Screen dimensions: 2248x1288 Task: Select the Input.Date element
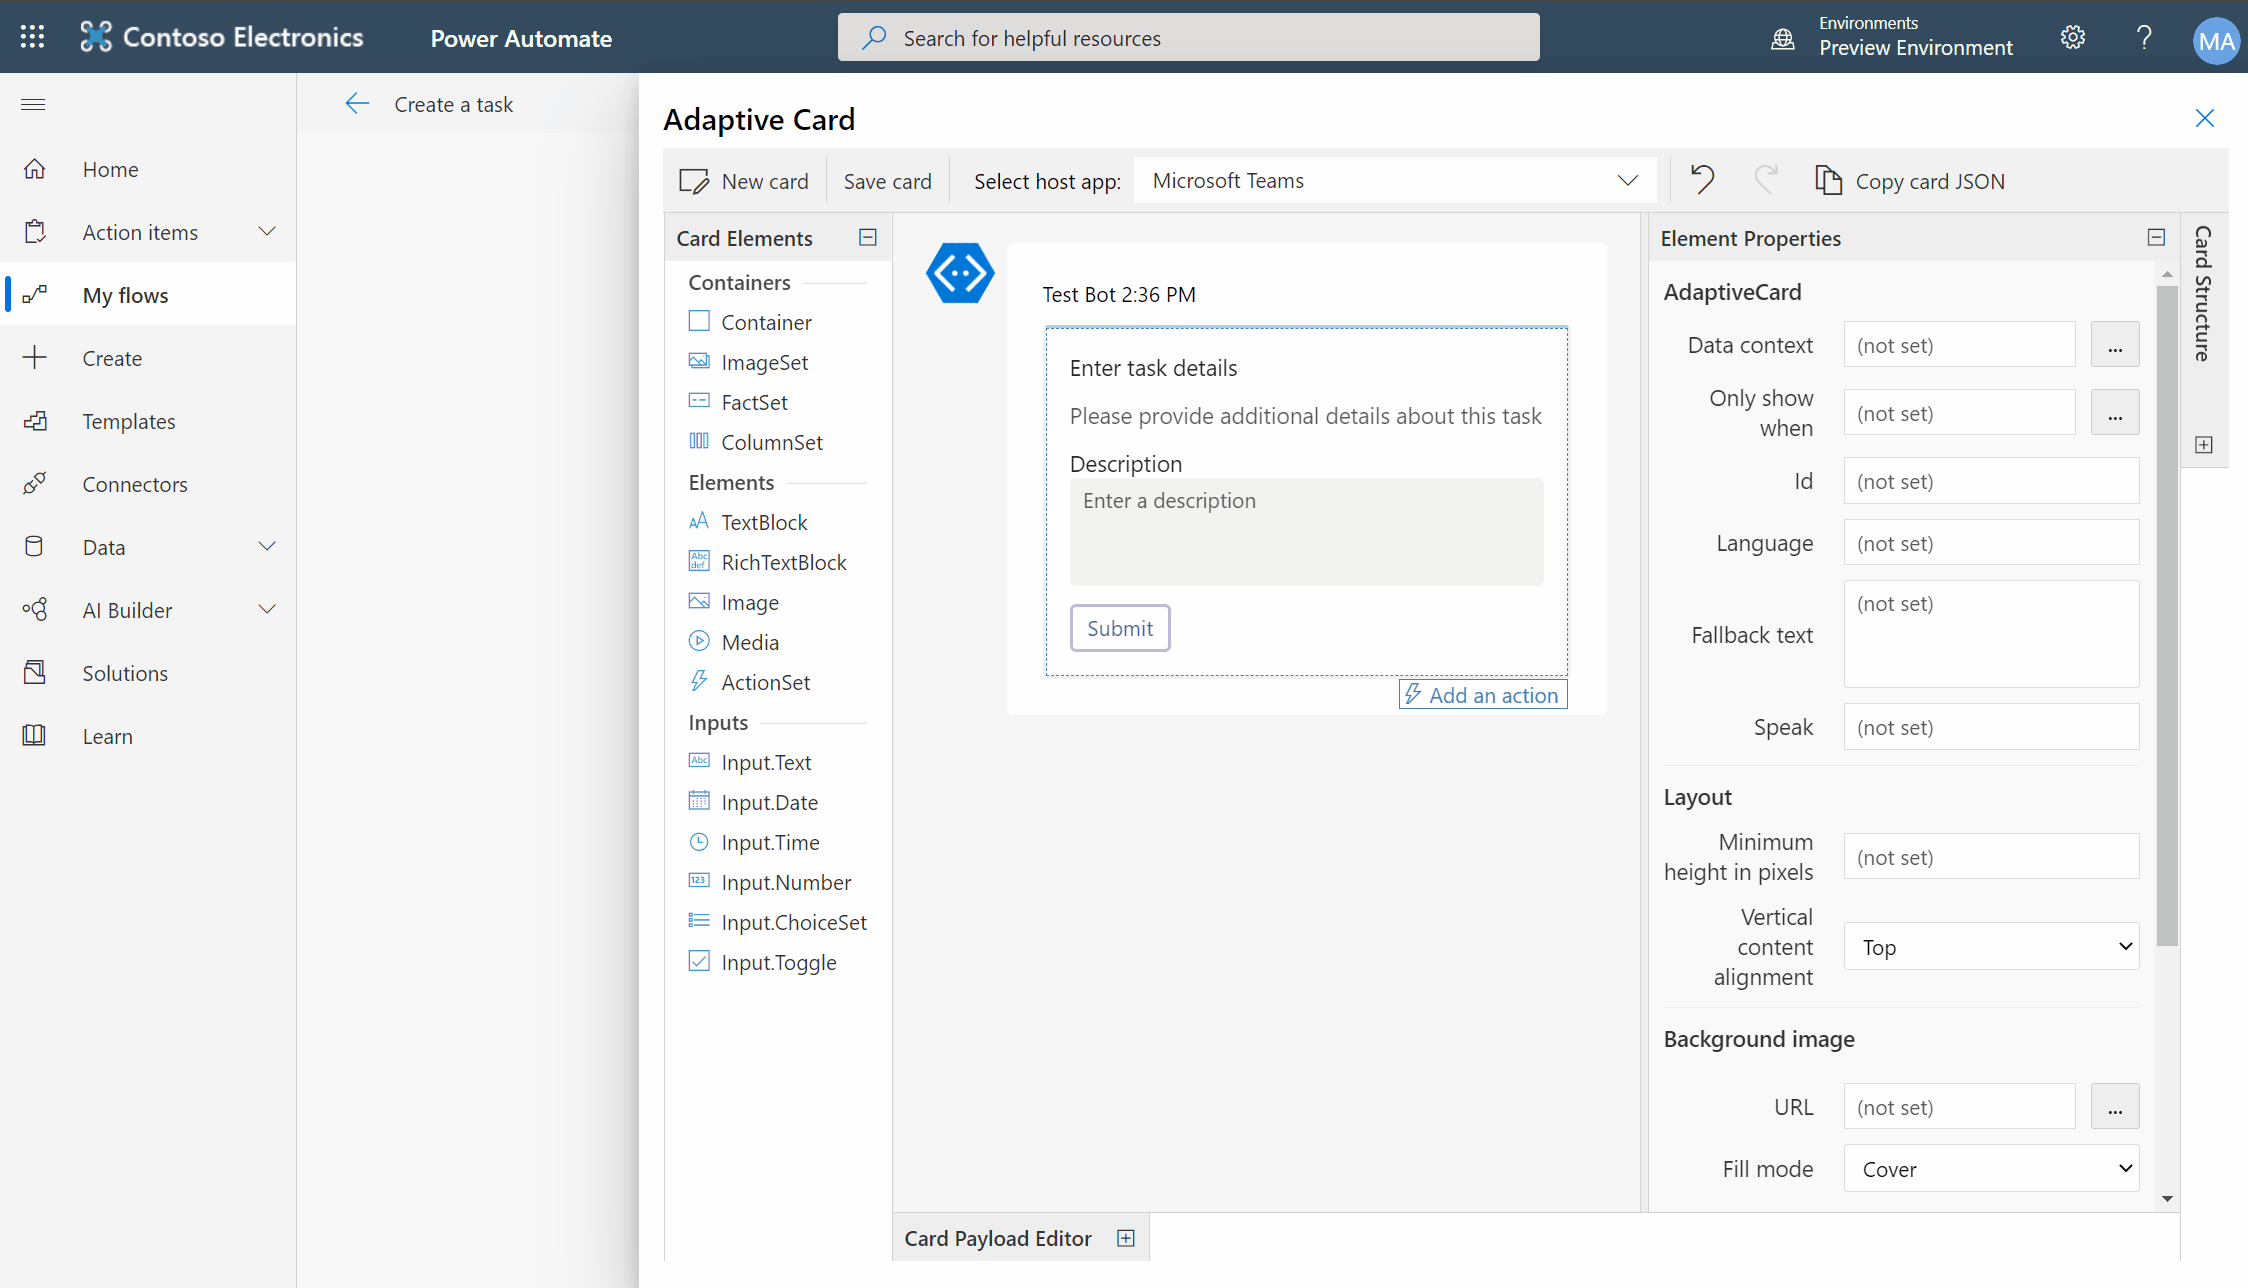pos(753,802)
